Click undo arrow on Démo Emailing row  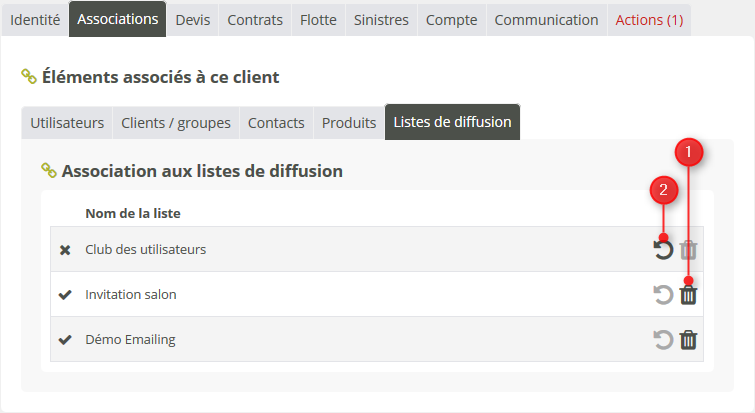coord(663,340)
